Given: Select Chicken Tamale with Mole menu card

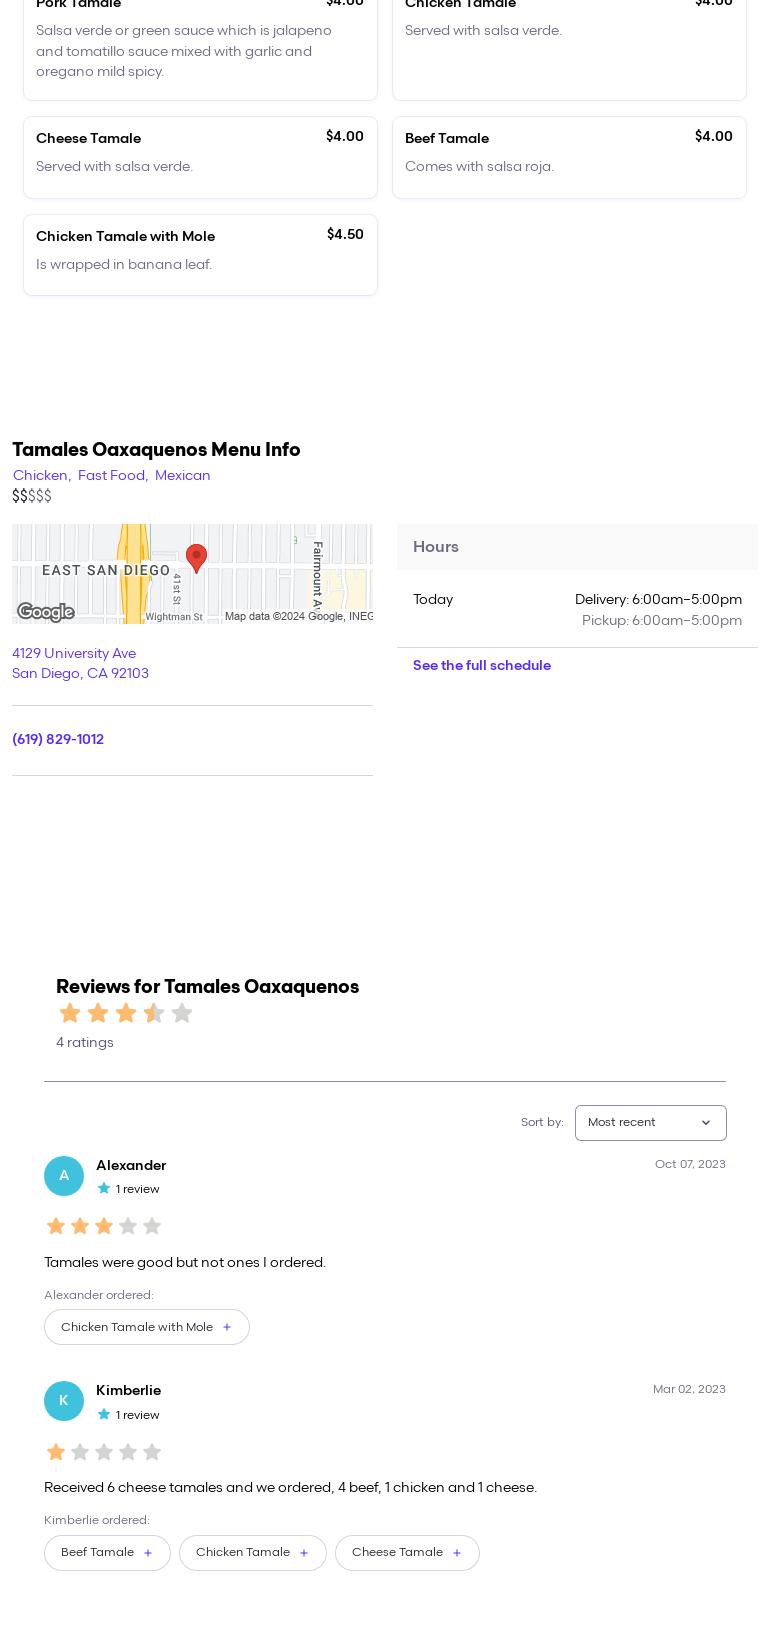Looking at the screenshot, I should (200, 255).
